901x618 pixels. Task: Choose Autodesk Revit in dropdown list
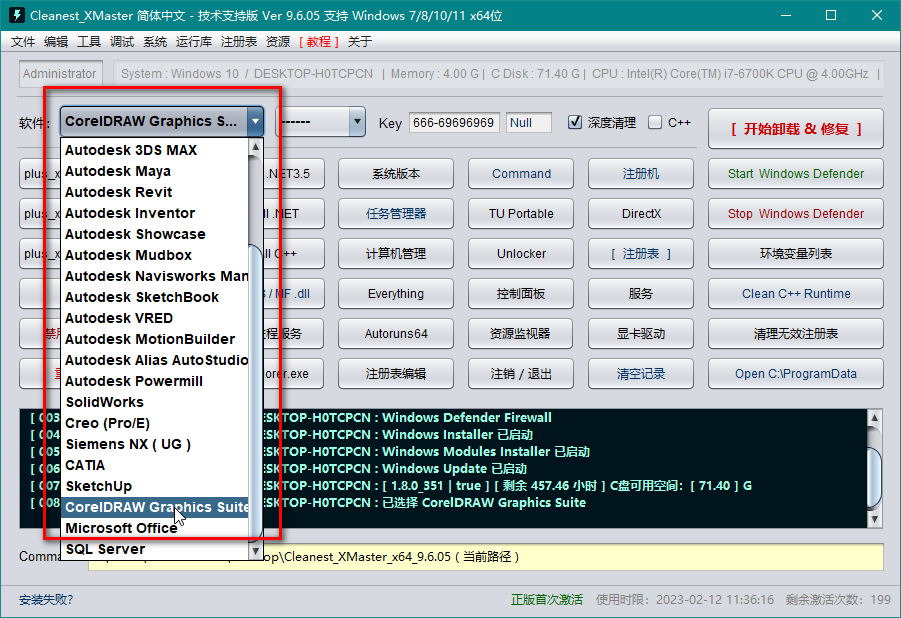pyautogui.click(x=155, y=192)
